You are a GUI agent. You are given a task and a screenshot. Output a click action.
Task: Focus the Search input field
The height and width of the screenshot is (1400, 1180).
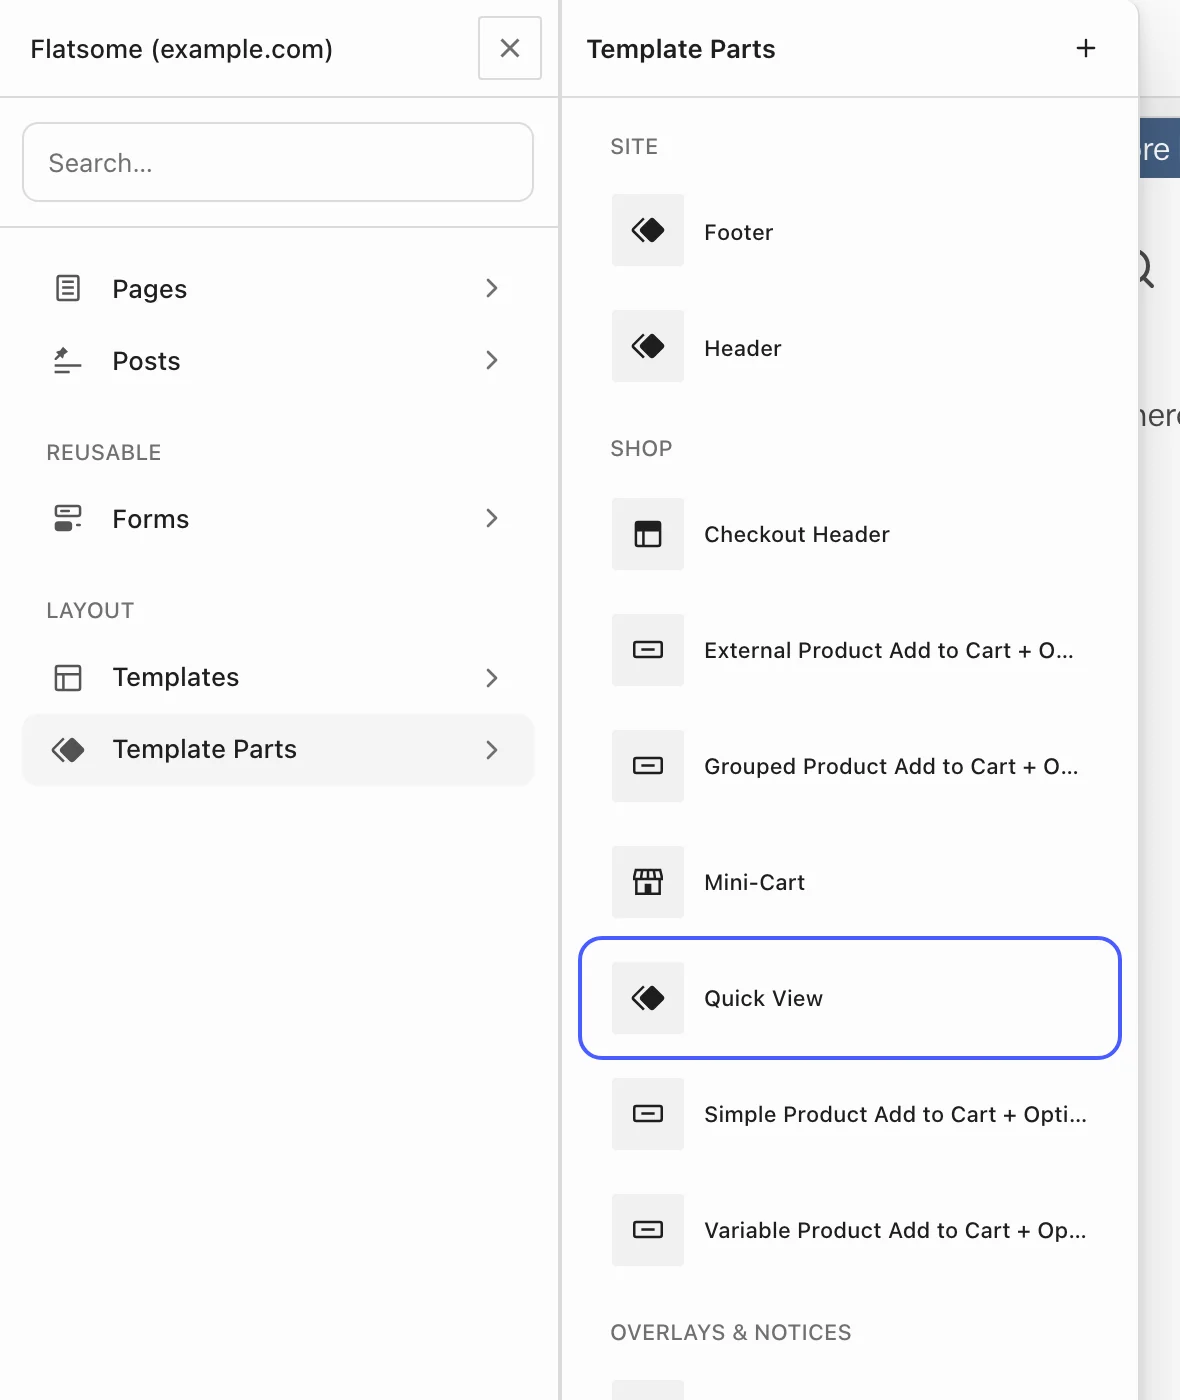[278, 162]
